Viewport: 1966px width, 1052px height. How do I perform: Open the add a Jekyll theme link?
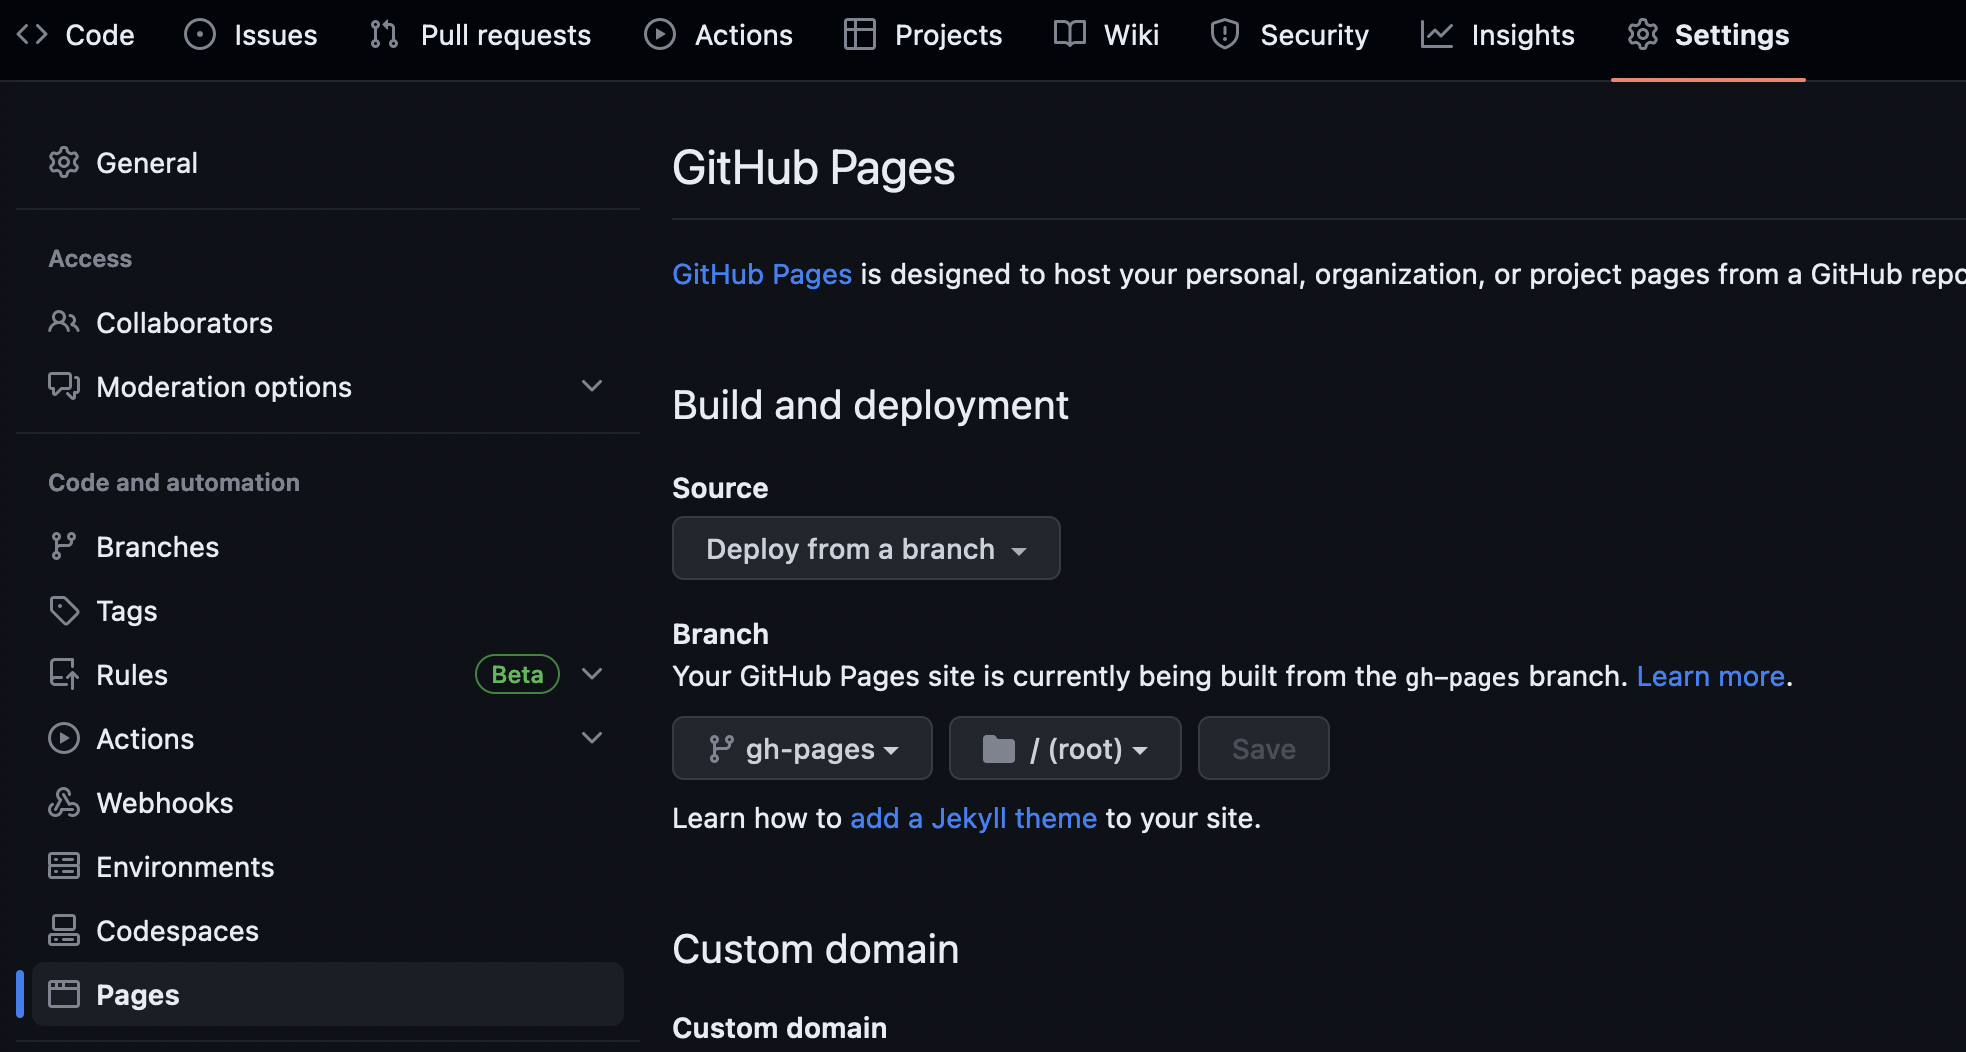click(x=974, y=818)
